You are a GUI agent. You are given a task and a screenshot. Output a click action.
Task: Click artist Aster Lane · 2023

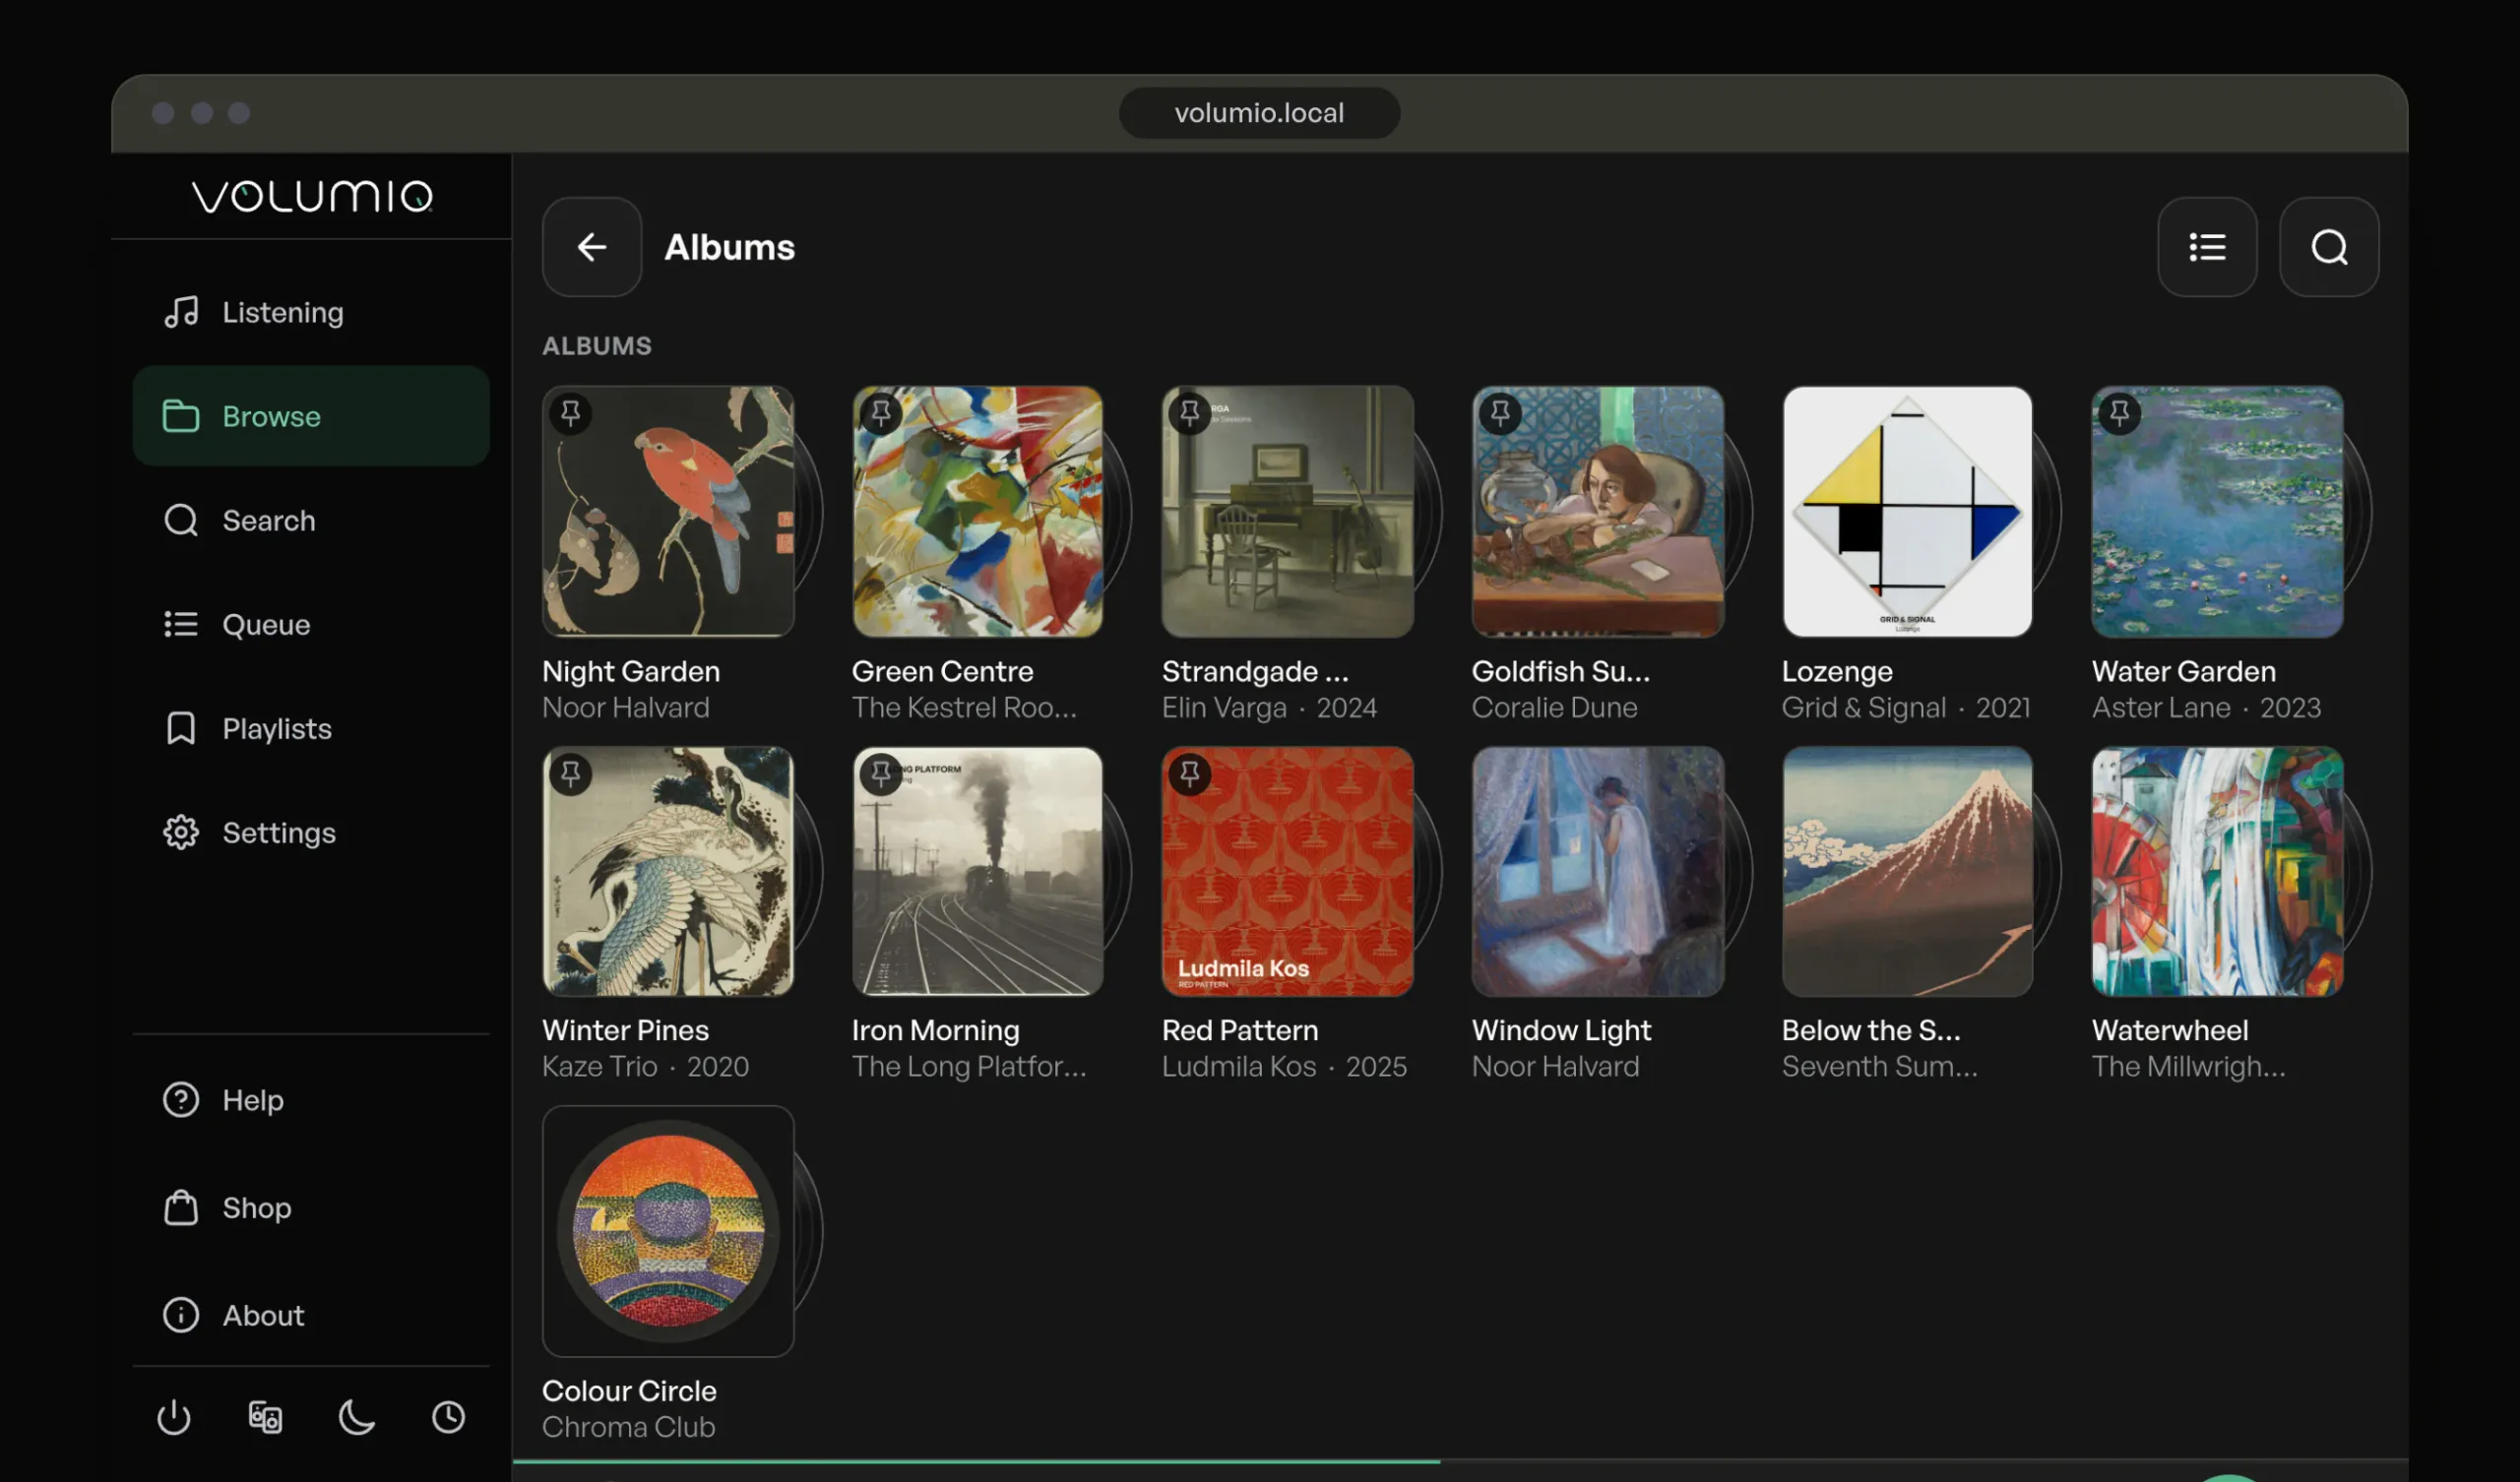(x=2206, y=707)
